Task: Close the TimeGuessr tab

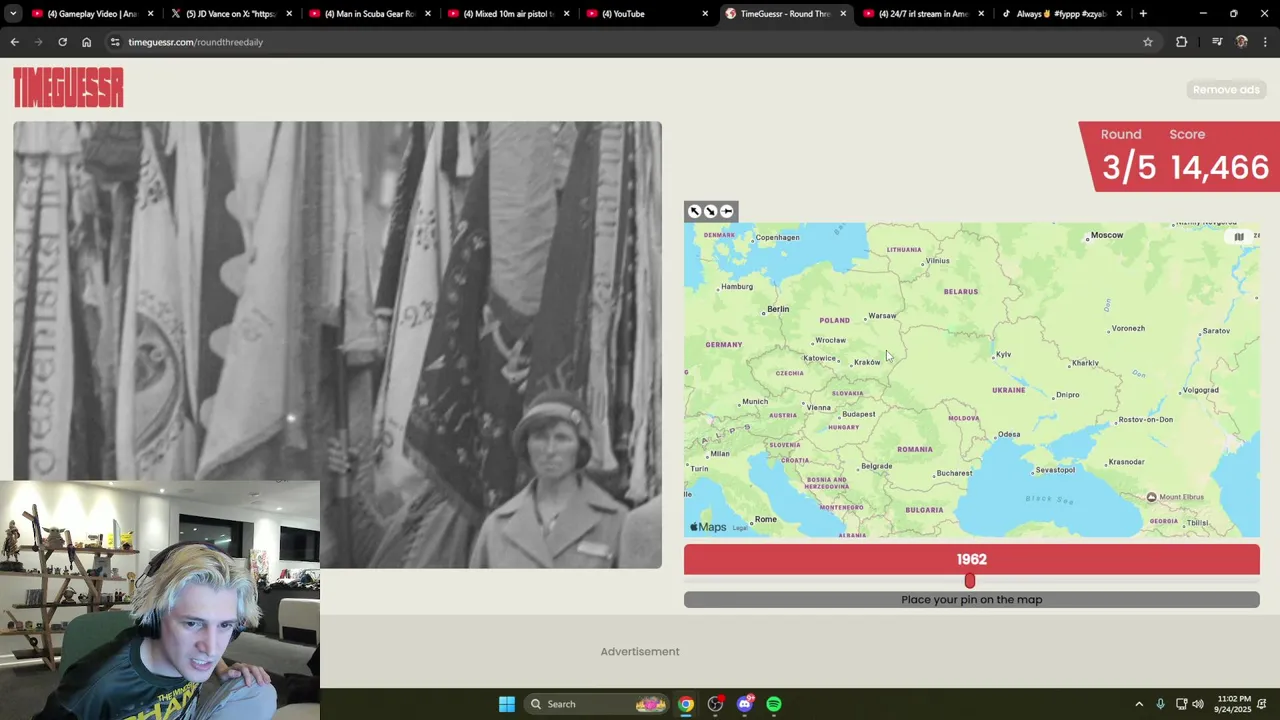Action: click(843, 14)
